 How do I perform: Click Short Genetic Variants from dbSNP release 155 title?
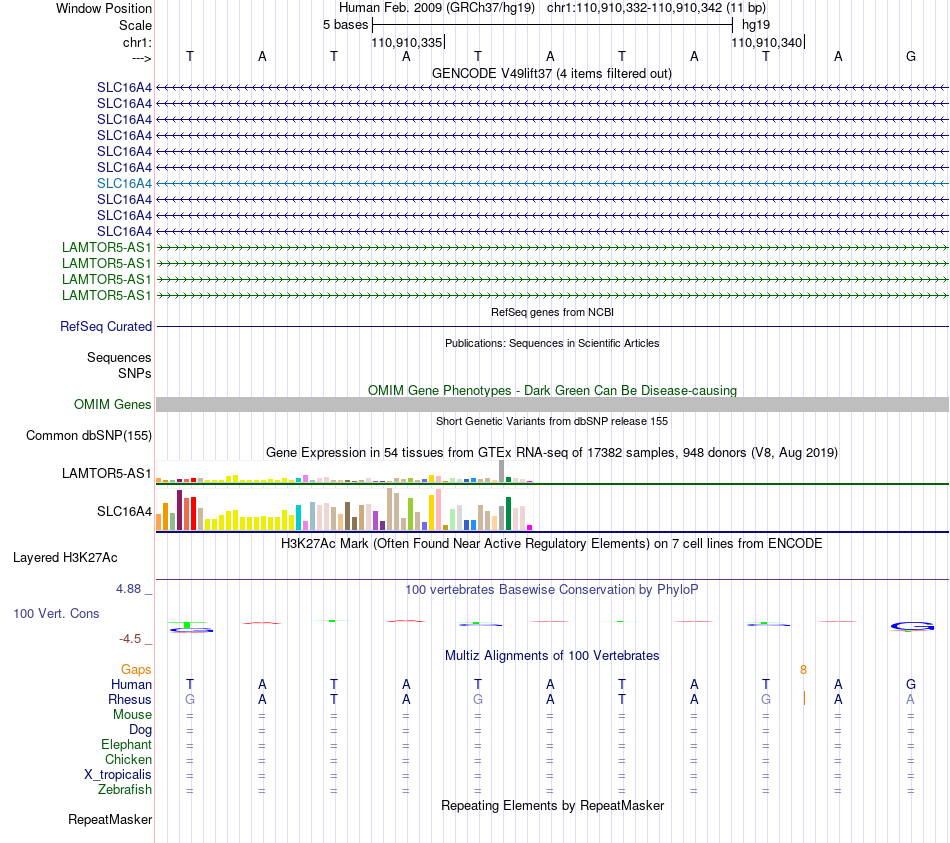552,421
